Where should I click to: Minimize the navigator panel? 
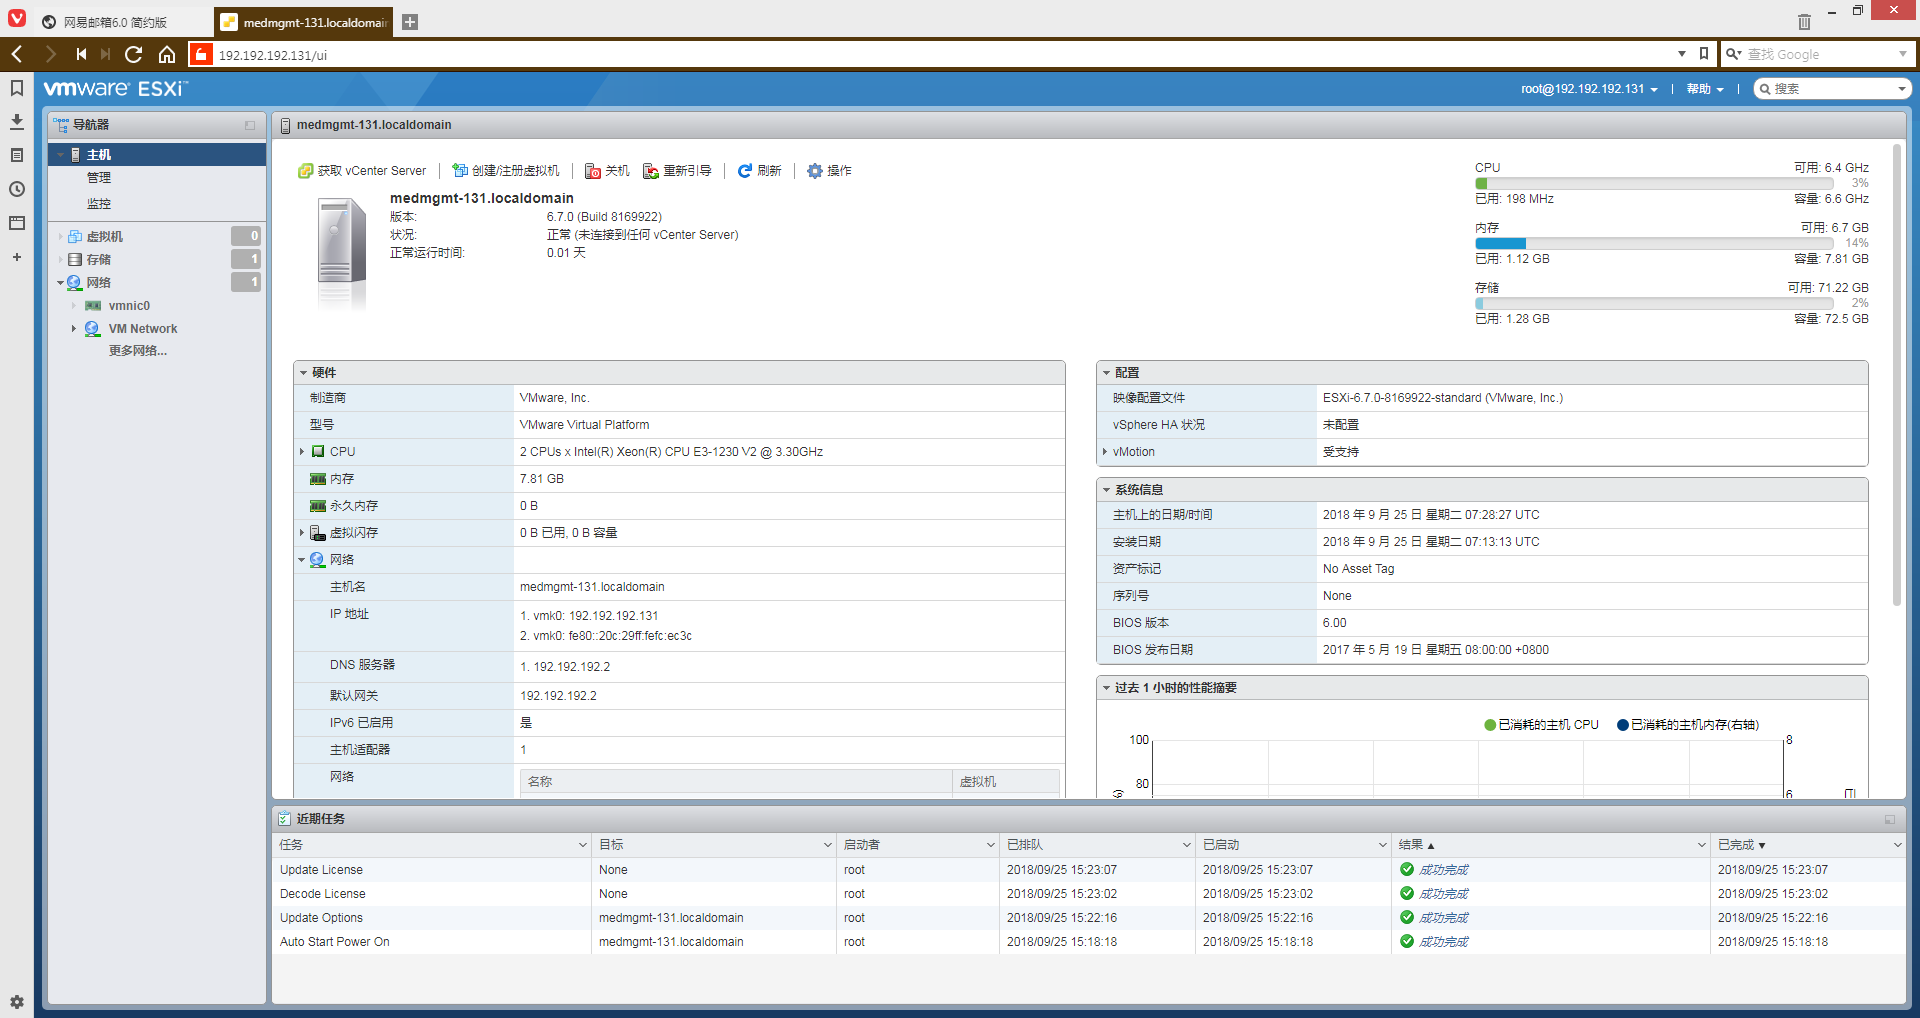(x=250, y=125)
